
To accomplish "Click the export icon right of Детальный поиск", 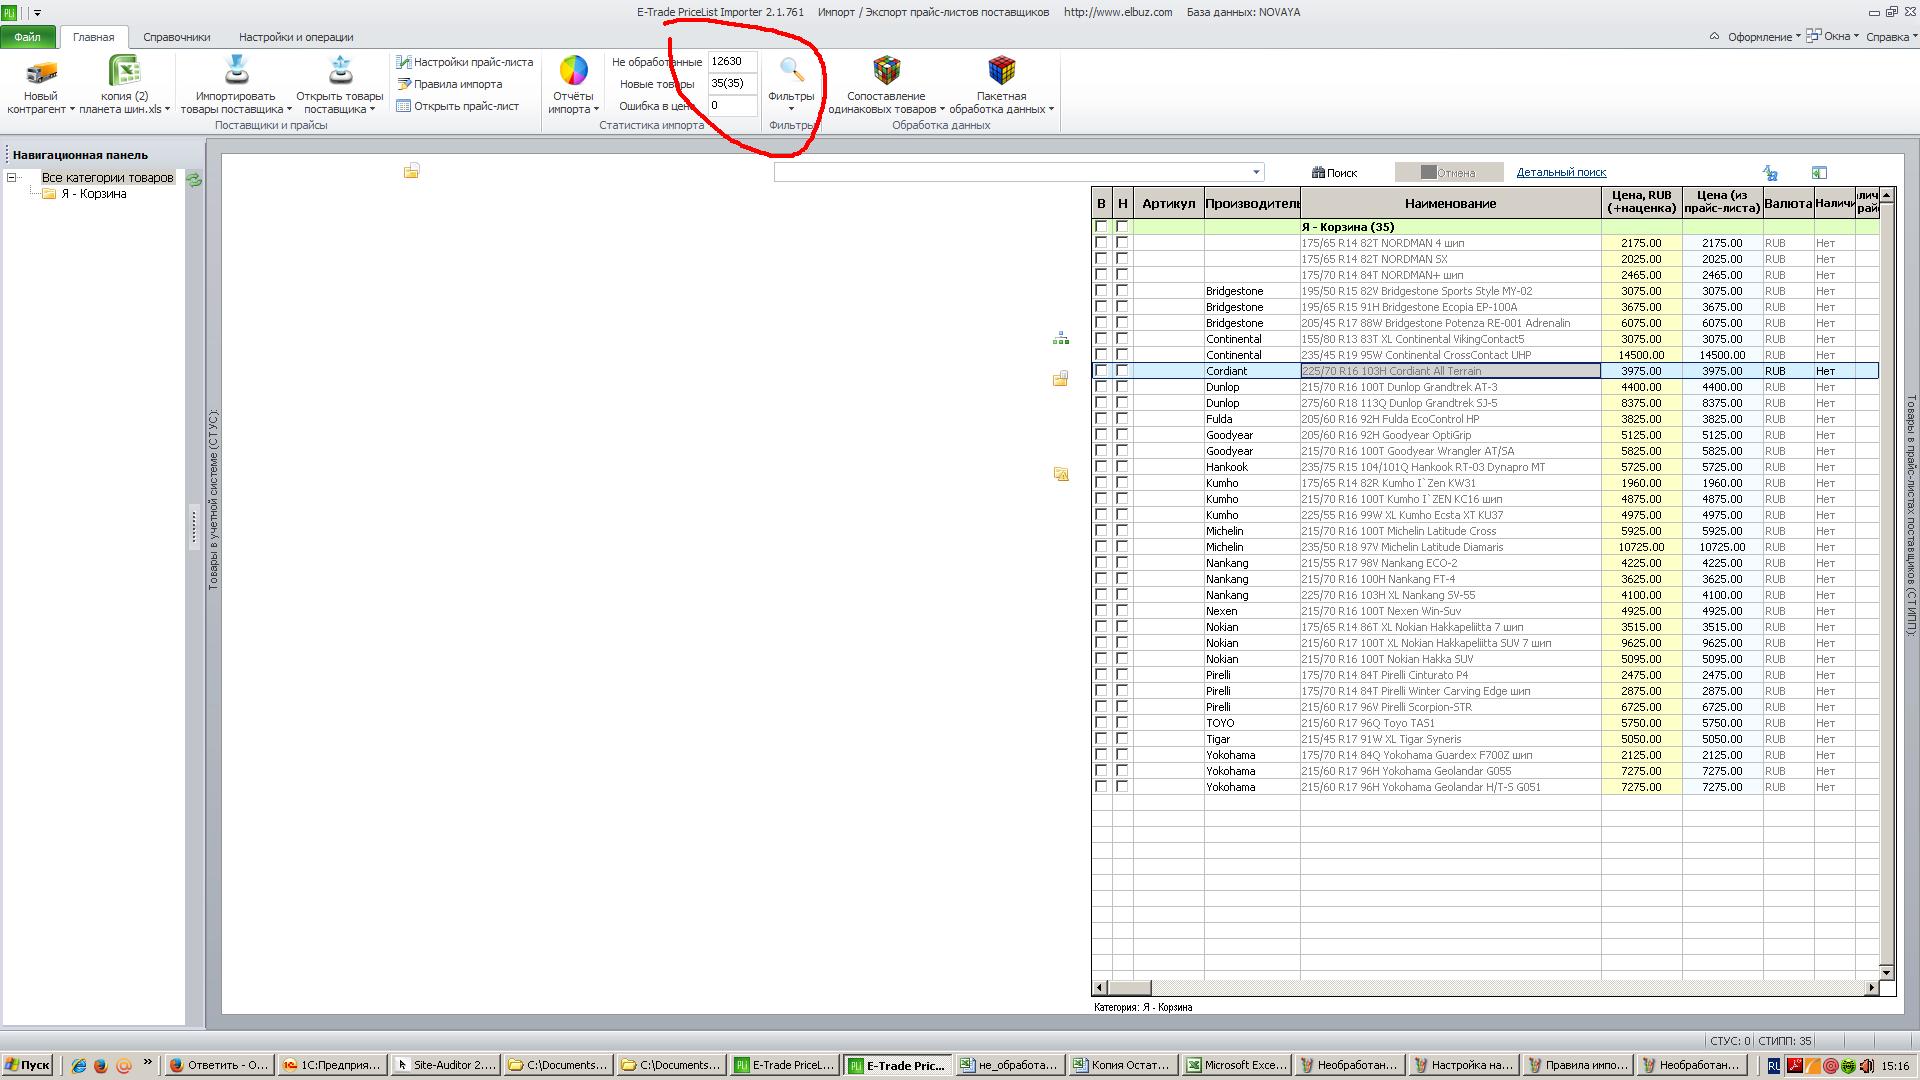I will pos(1819,173).
